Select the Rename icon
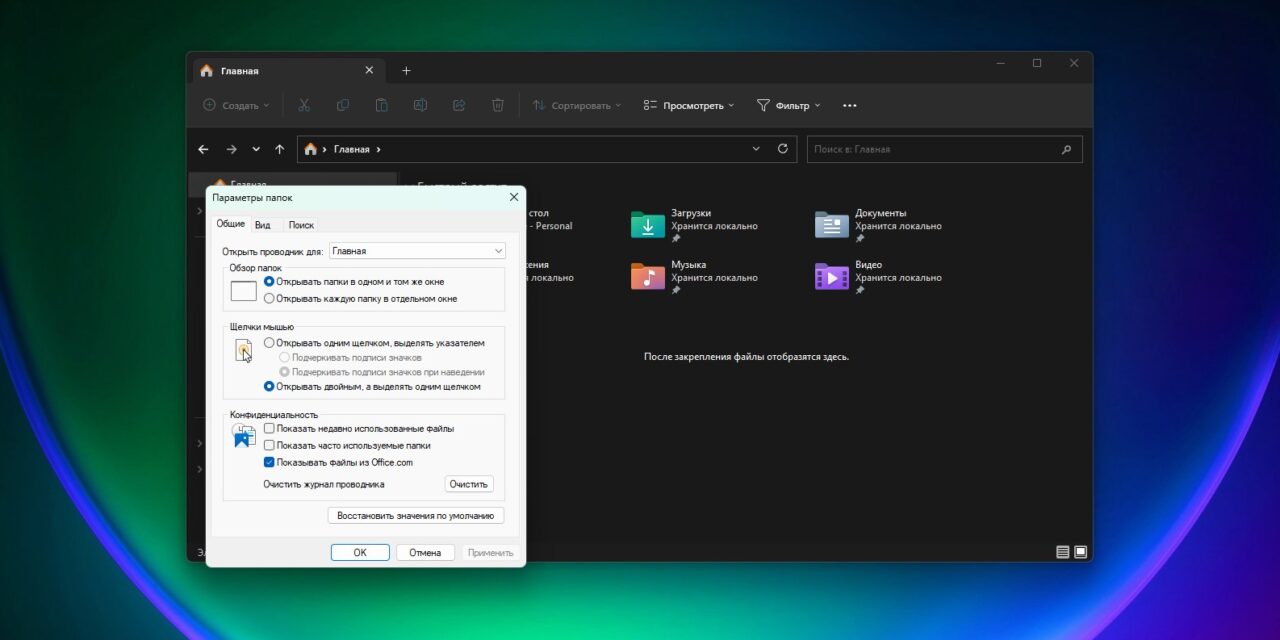Image resolution: width=1280 pixels, height=640 pixels. click(420, 105)
